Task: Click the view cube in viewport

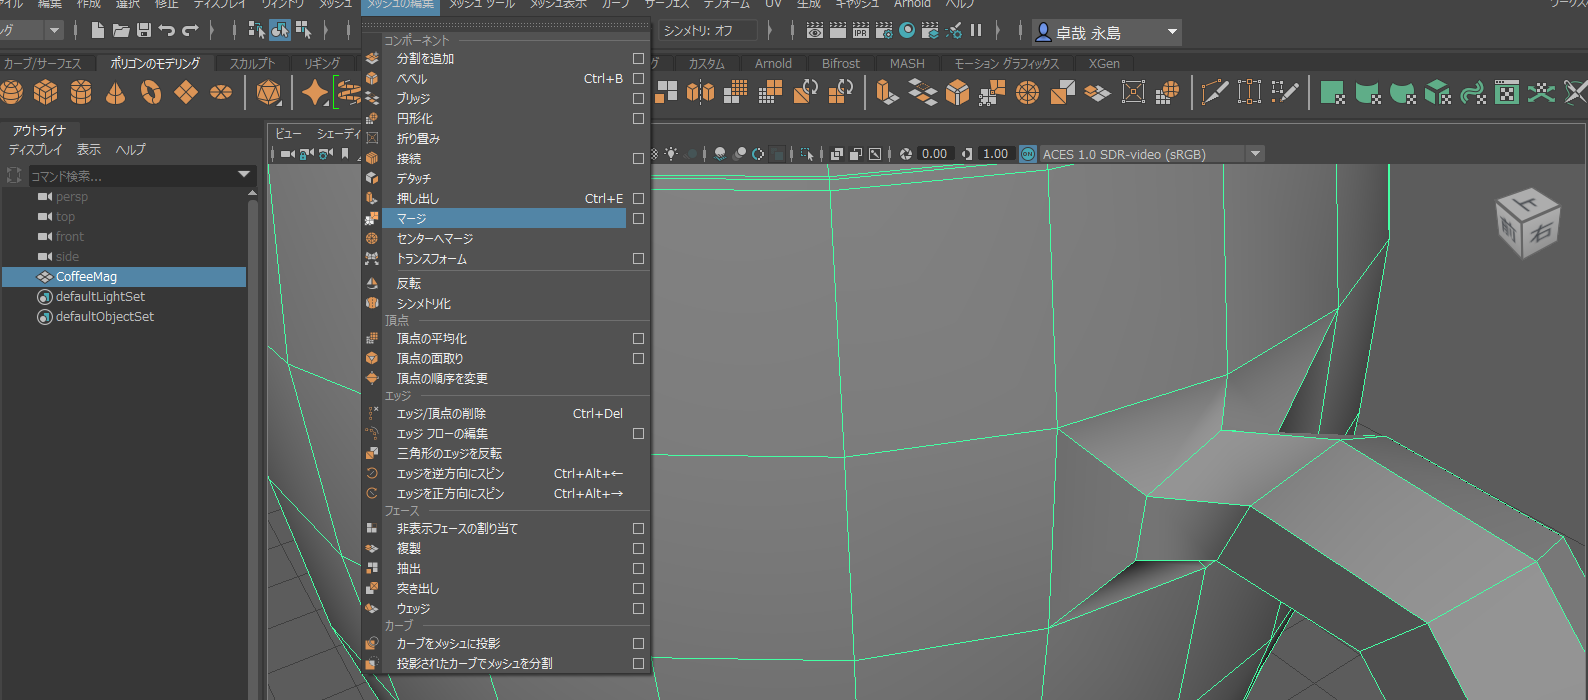Action: (1527, 223)
